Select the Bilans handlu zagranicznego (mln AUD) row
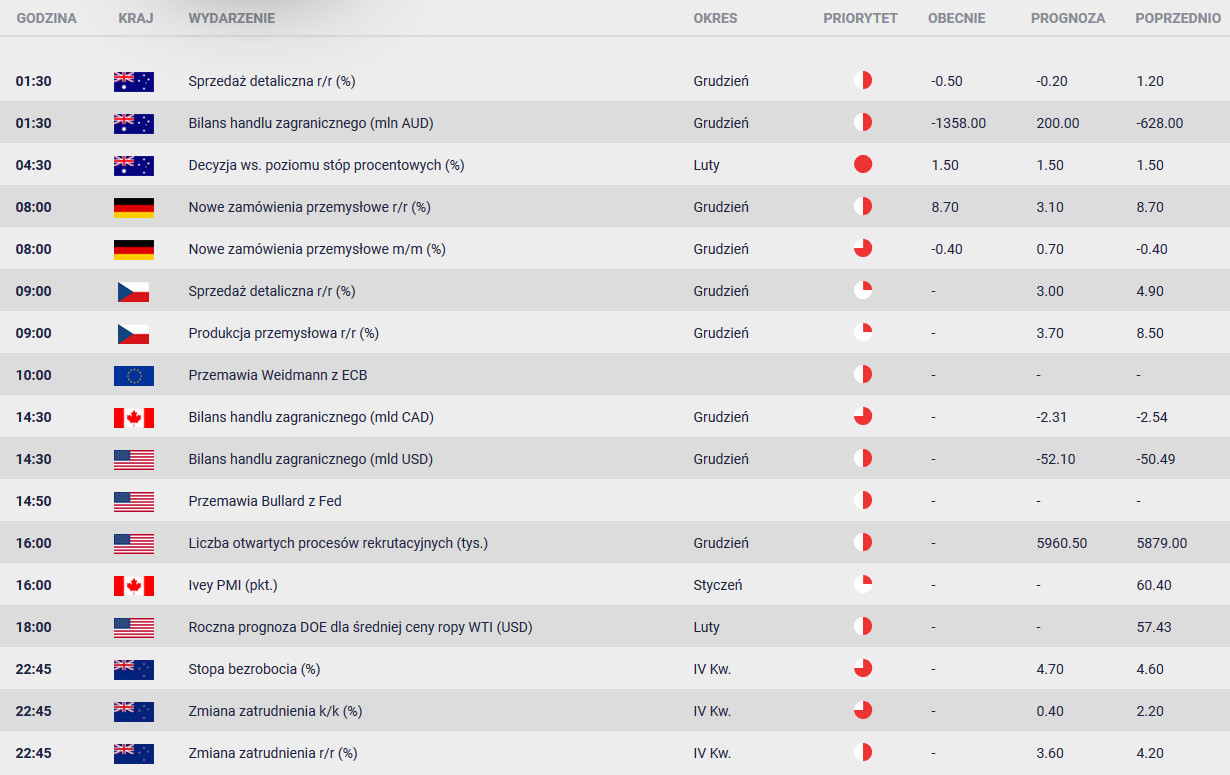 615,123
